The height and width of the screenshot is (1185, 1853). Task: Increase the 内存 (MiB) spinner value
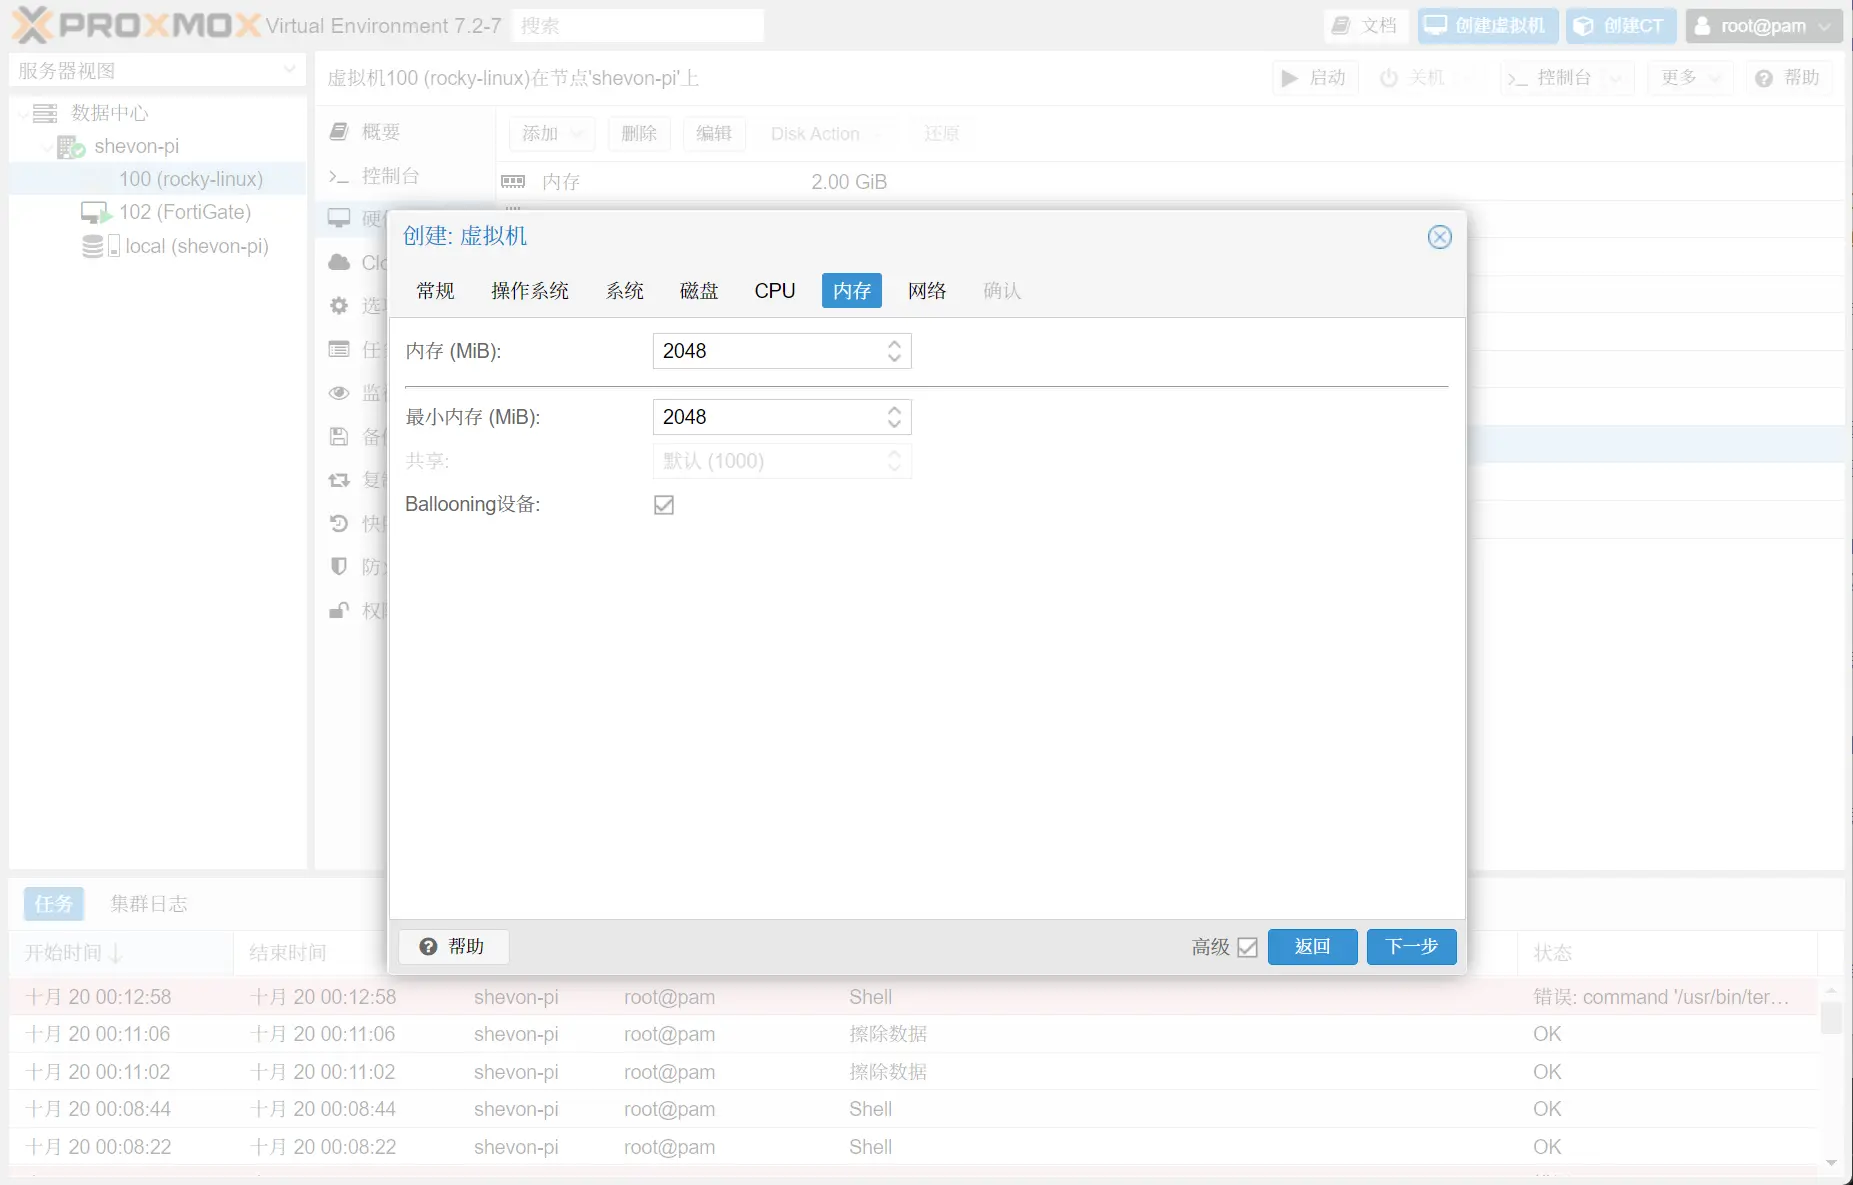pyautogui.click(x=894, y=344)
